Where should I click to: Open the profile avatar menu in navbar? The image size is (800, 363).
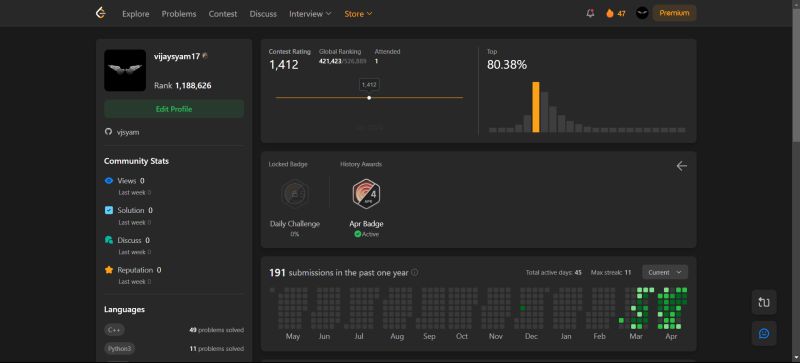point(642,13)
